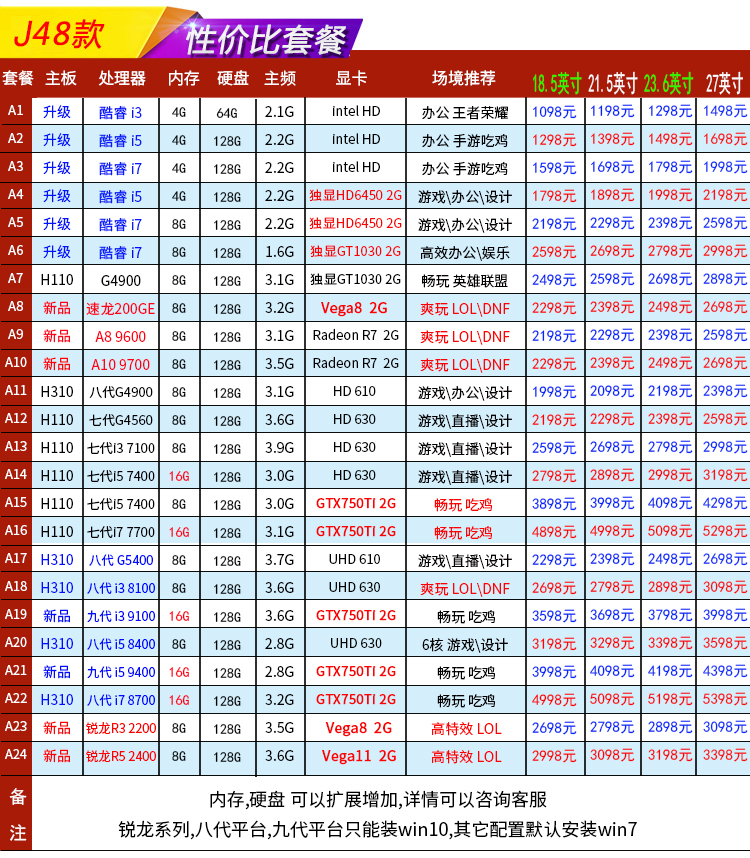Click "八代 i7 8700" processor cell
750x858 pixels.
(x=121, y=700)
